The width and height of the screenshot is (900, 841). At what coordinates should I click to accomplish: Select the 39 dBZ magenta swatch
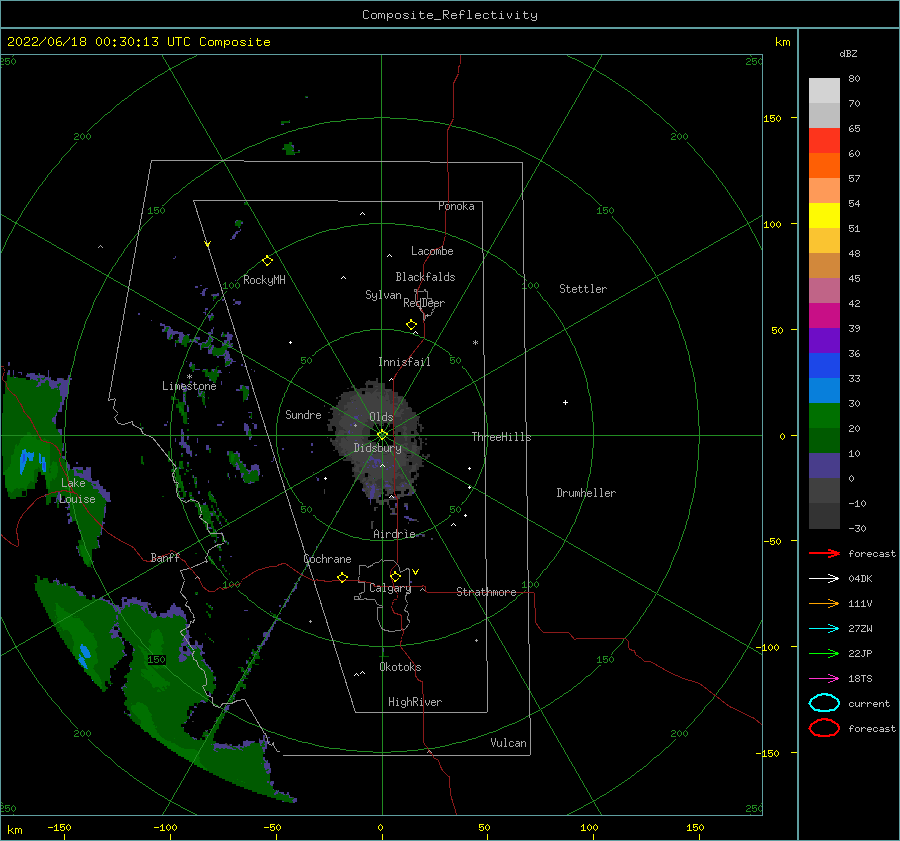pyautogui.click(x=824, y=315)
